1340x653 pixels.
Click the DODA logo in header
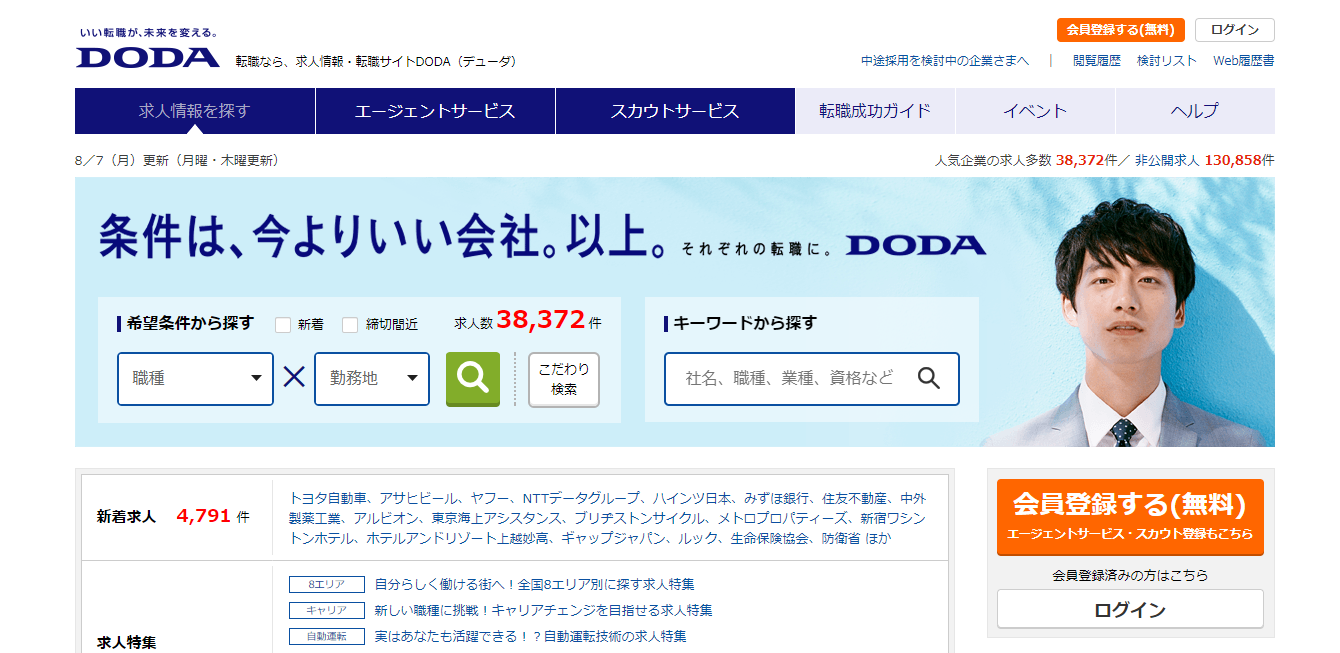pos(148,56)
